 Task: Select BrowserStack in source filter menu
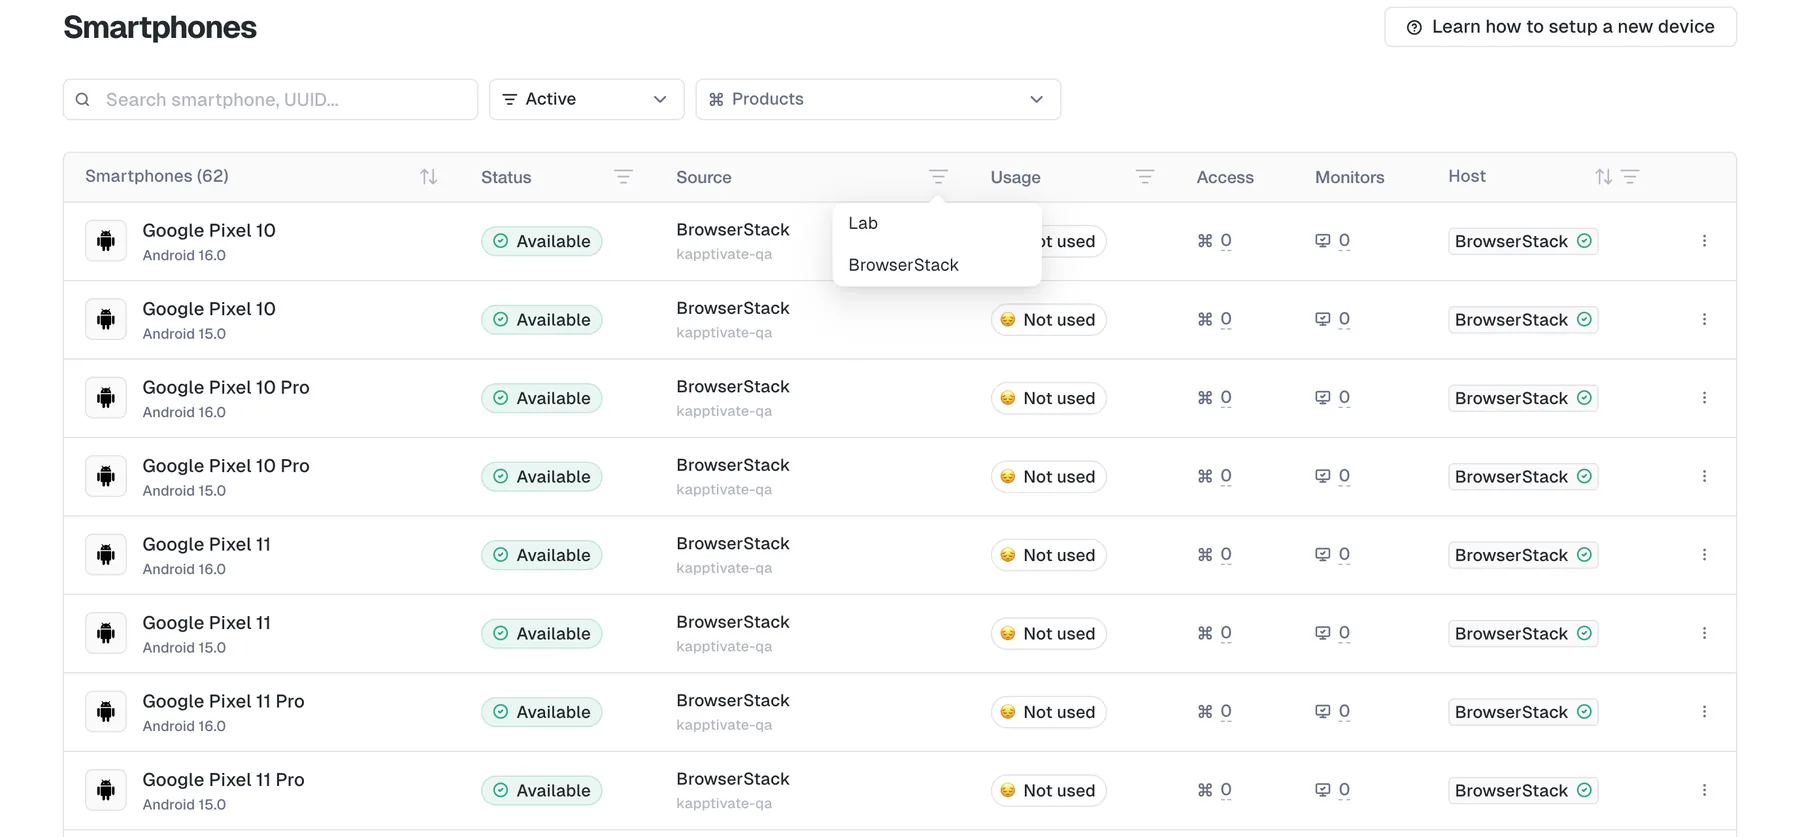(937, 265)
